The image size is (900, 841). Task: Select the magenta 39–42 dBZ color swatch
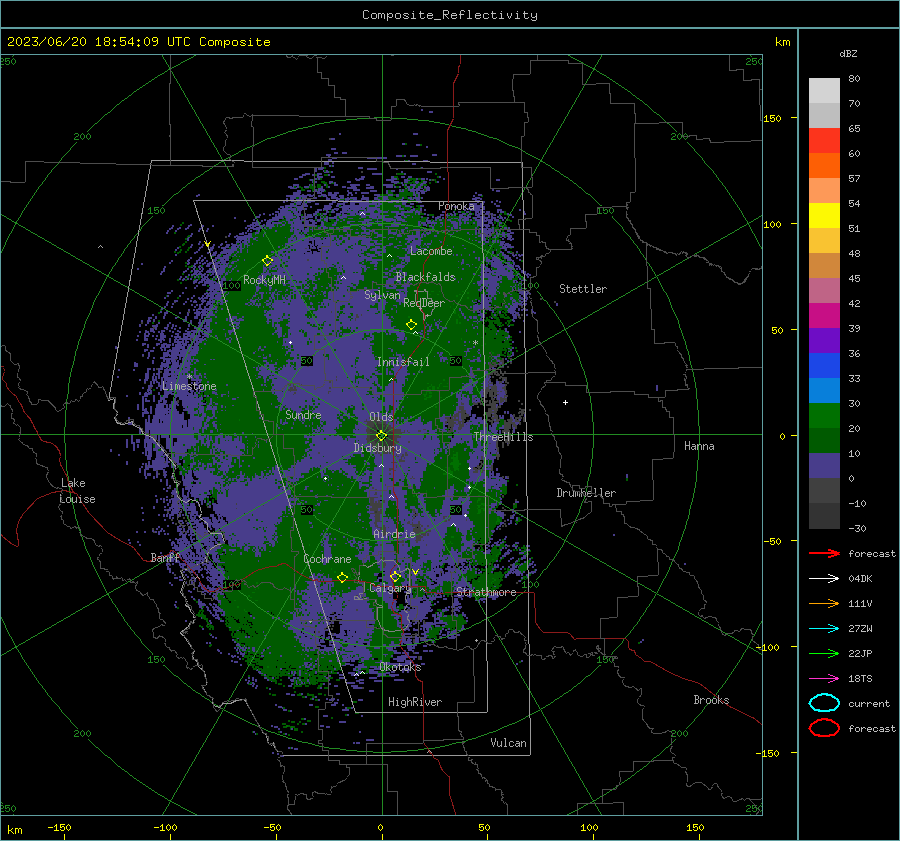click(824, 316)
